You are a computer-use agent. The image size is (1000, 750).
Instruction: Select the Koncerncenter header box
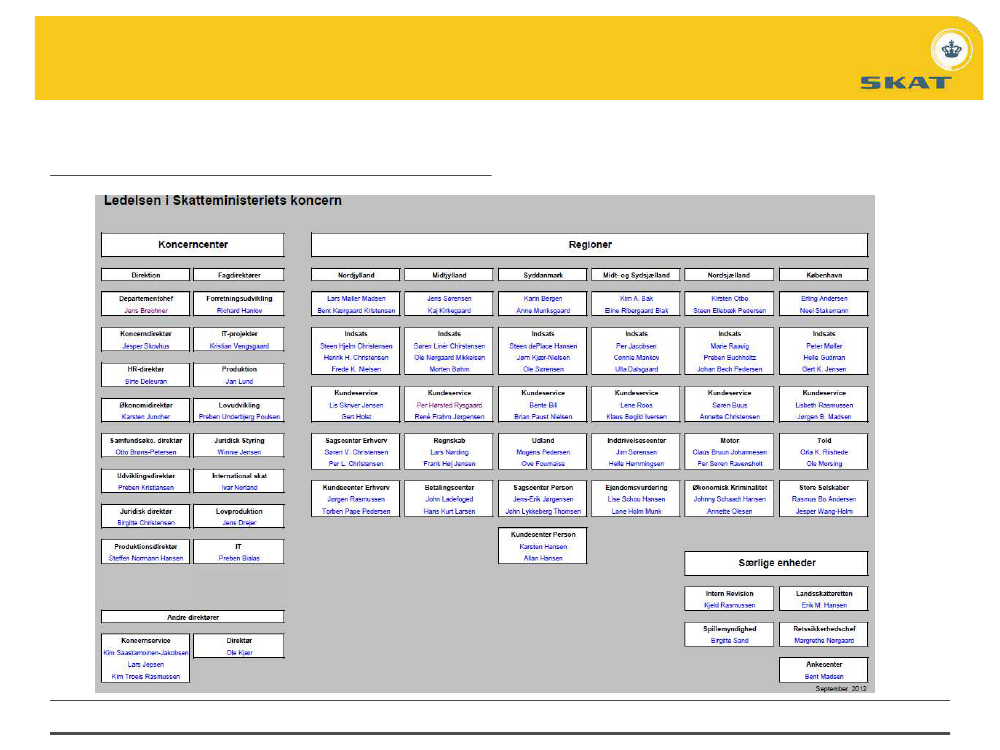pyautogui.click(x=193, y=244)
